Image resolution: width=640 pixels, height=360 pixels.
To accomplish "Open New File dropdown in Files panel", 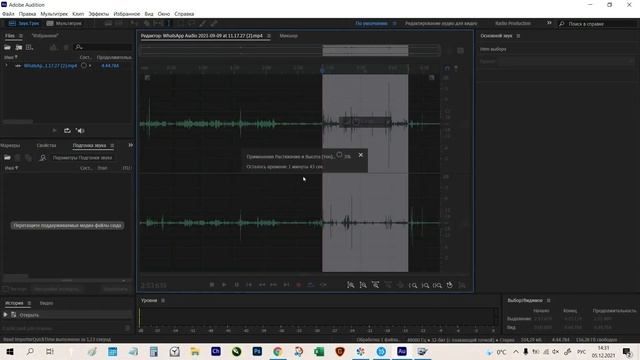I will click(29, 47).
